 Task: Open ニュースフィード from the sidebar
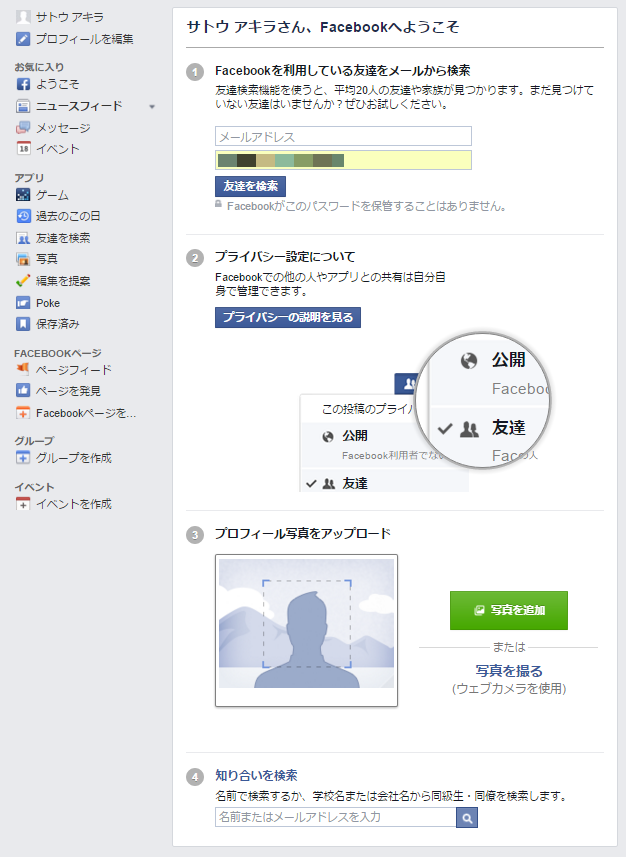pos(79,106)
